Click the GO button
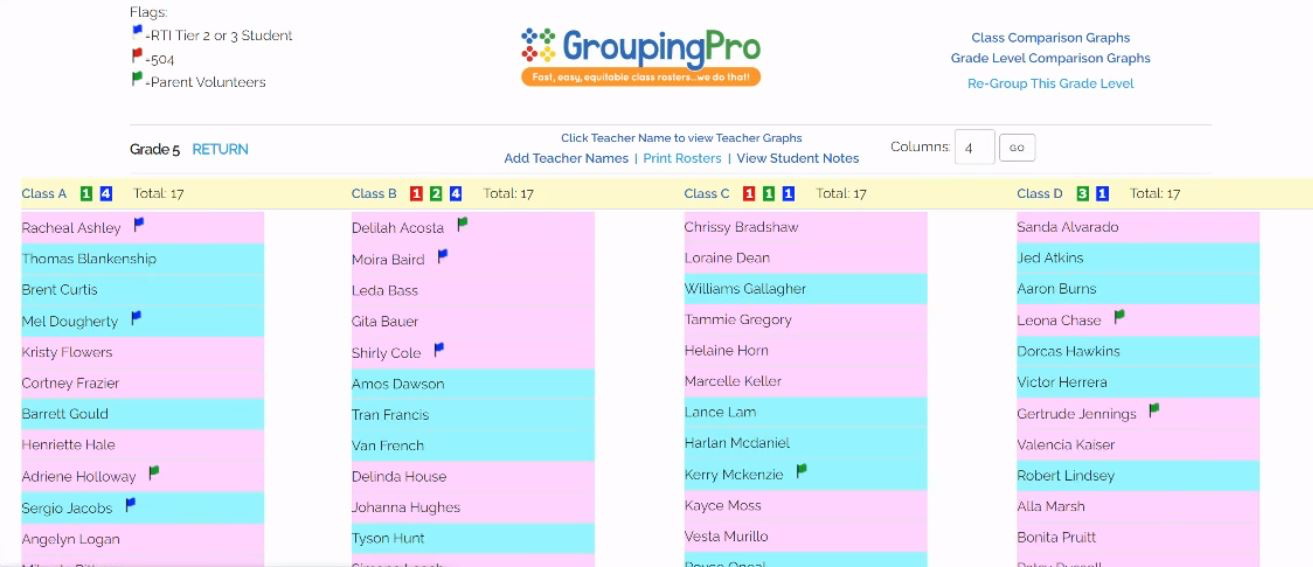Screen dimensions: 1313x567 (x=1017, y=148)
